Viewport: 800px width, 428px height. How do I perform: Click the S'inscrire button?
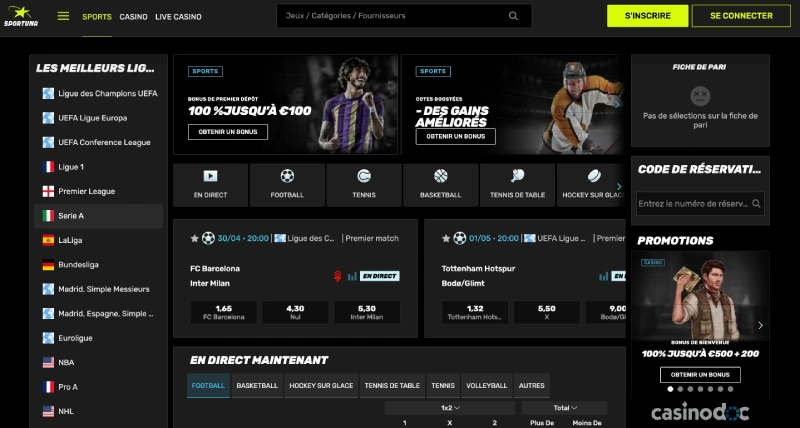pyautogui.click(x=647, y=16)
